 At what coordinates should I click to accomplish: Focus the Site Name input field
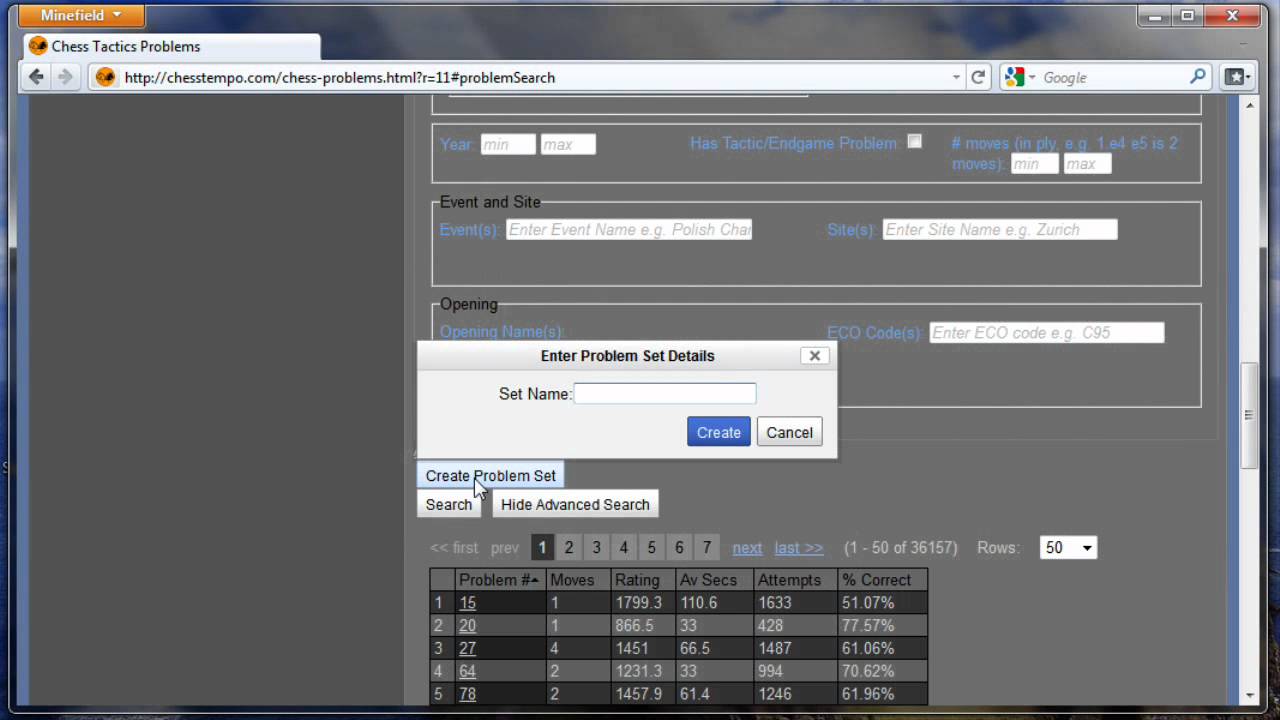[1000, 229]
